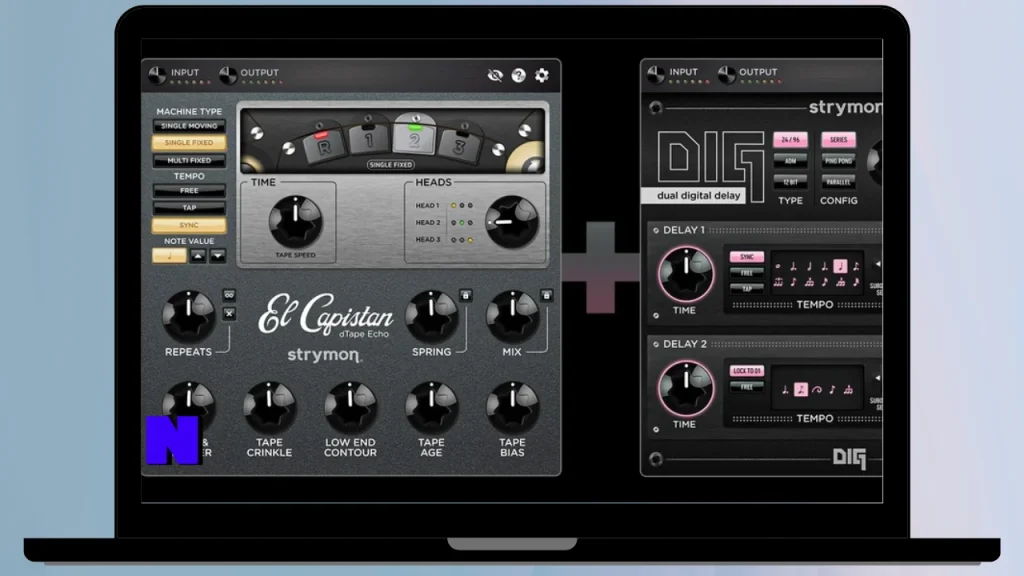Viewport: 1024px width, 576px height.
Task: Click the HEADS selector knob
Action: click(512, 222)
